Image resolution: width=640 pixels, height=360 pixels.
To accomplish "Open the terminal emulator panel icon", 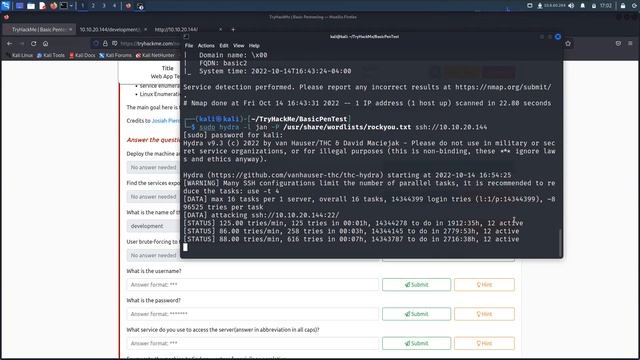I will pos(64,6).
